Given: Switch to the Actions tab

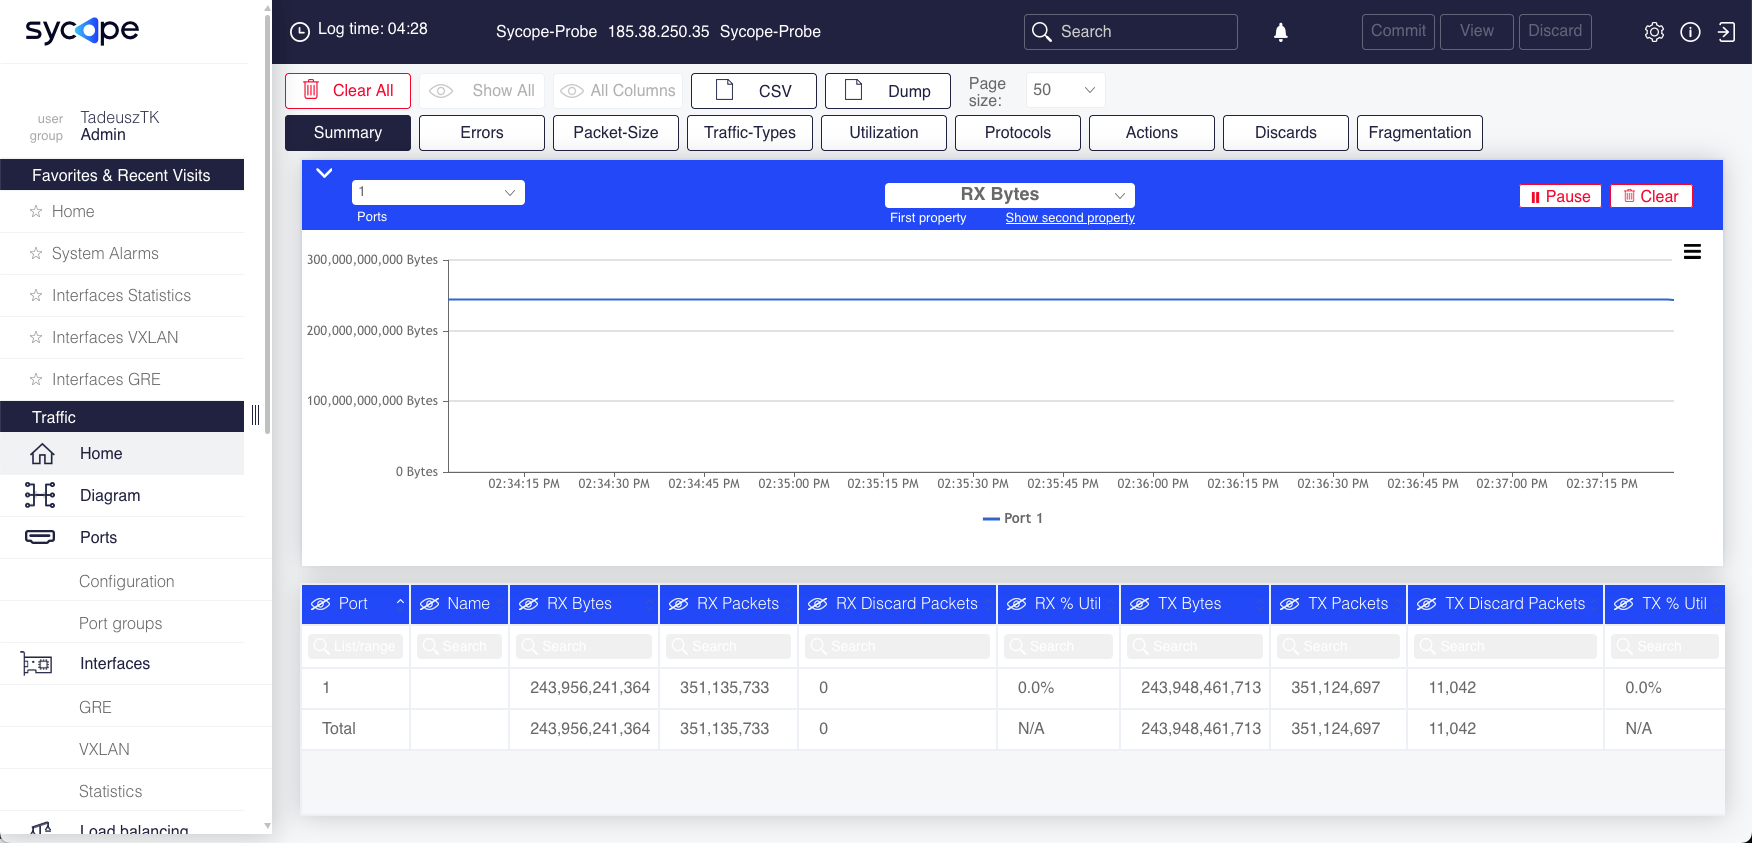Looking at the screenshot, I should (x=1152, y=133).
